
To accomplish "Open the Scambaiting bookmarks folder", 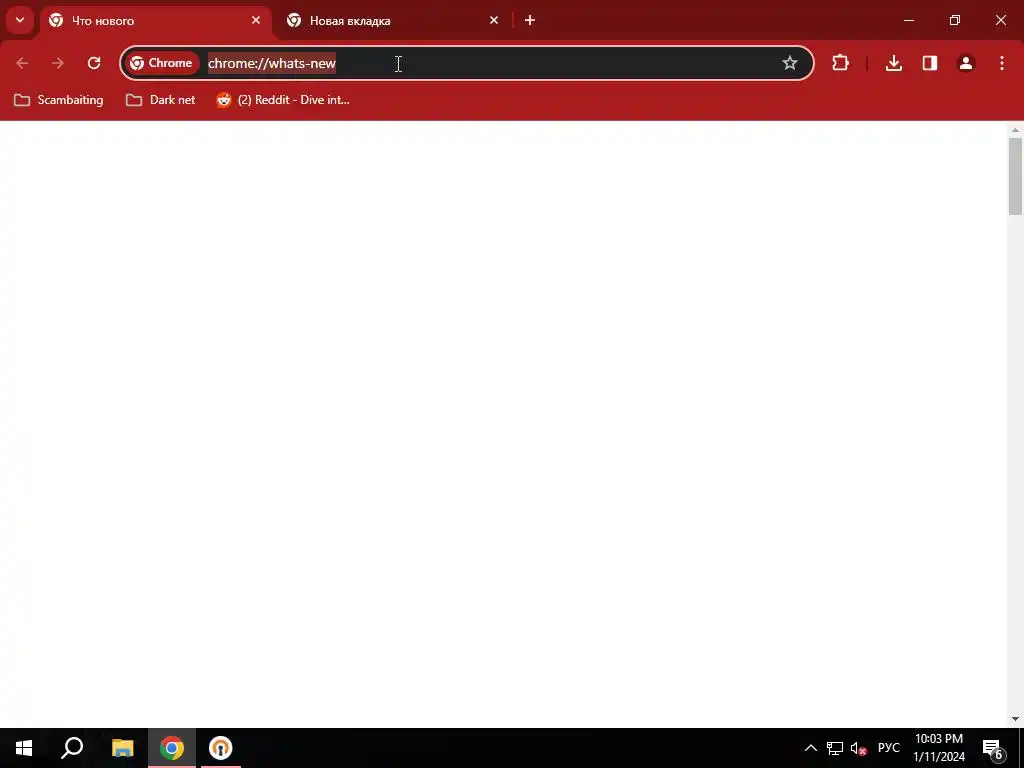I will click(59, 100).
